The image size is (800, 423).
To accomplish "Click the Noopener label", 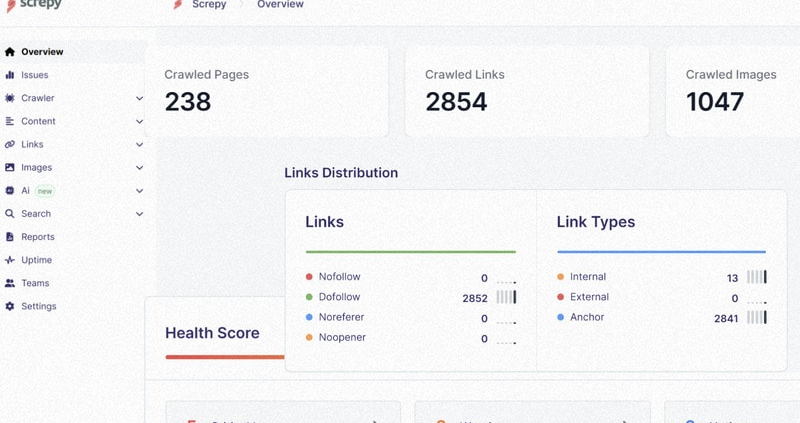I will pyautogui.click(x=342, y=337).
